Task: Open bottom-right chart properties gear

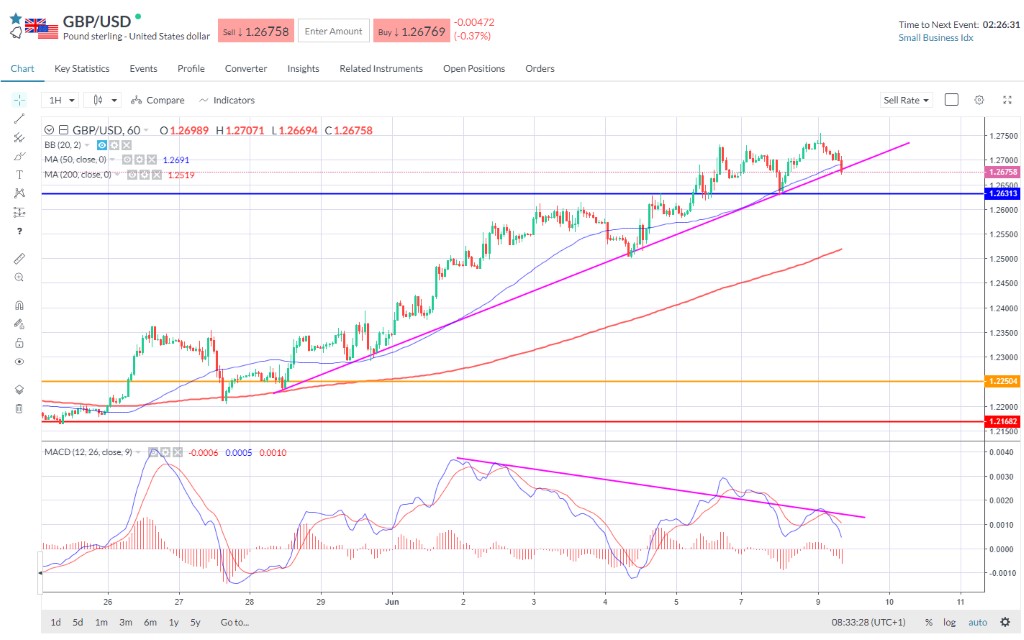Action: [1005, 622]
